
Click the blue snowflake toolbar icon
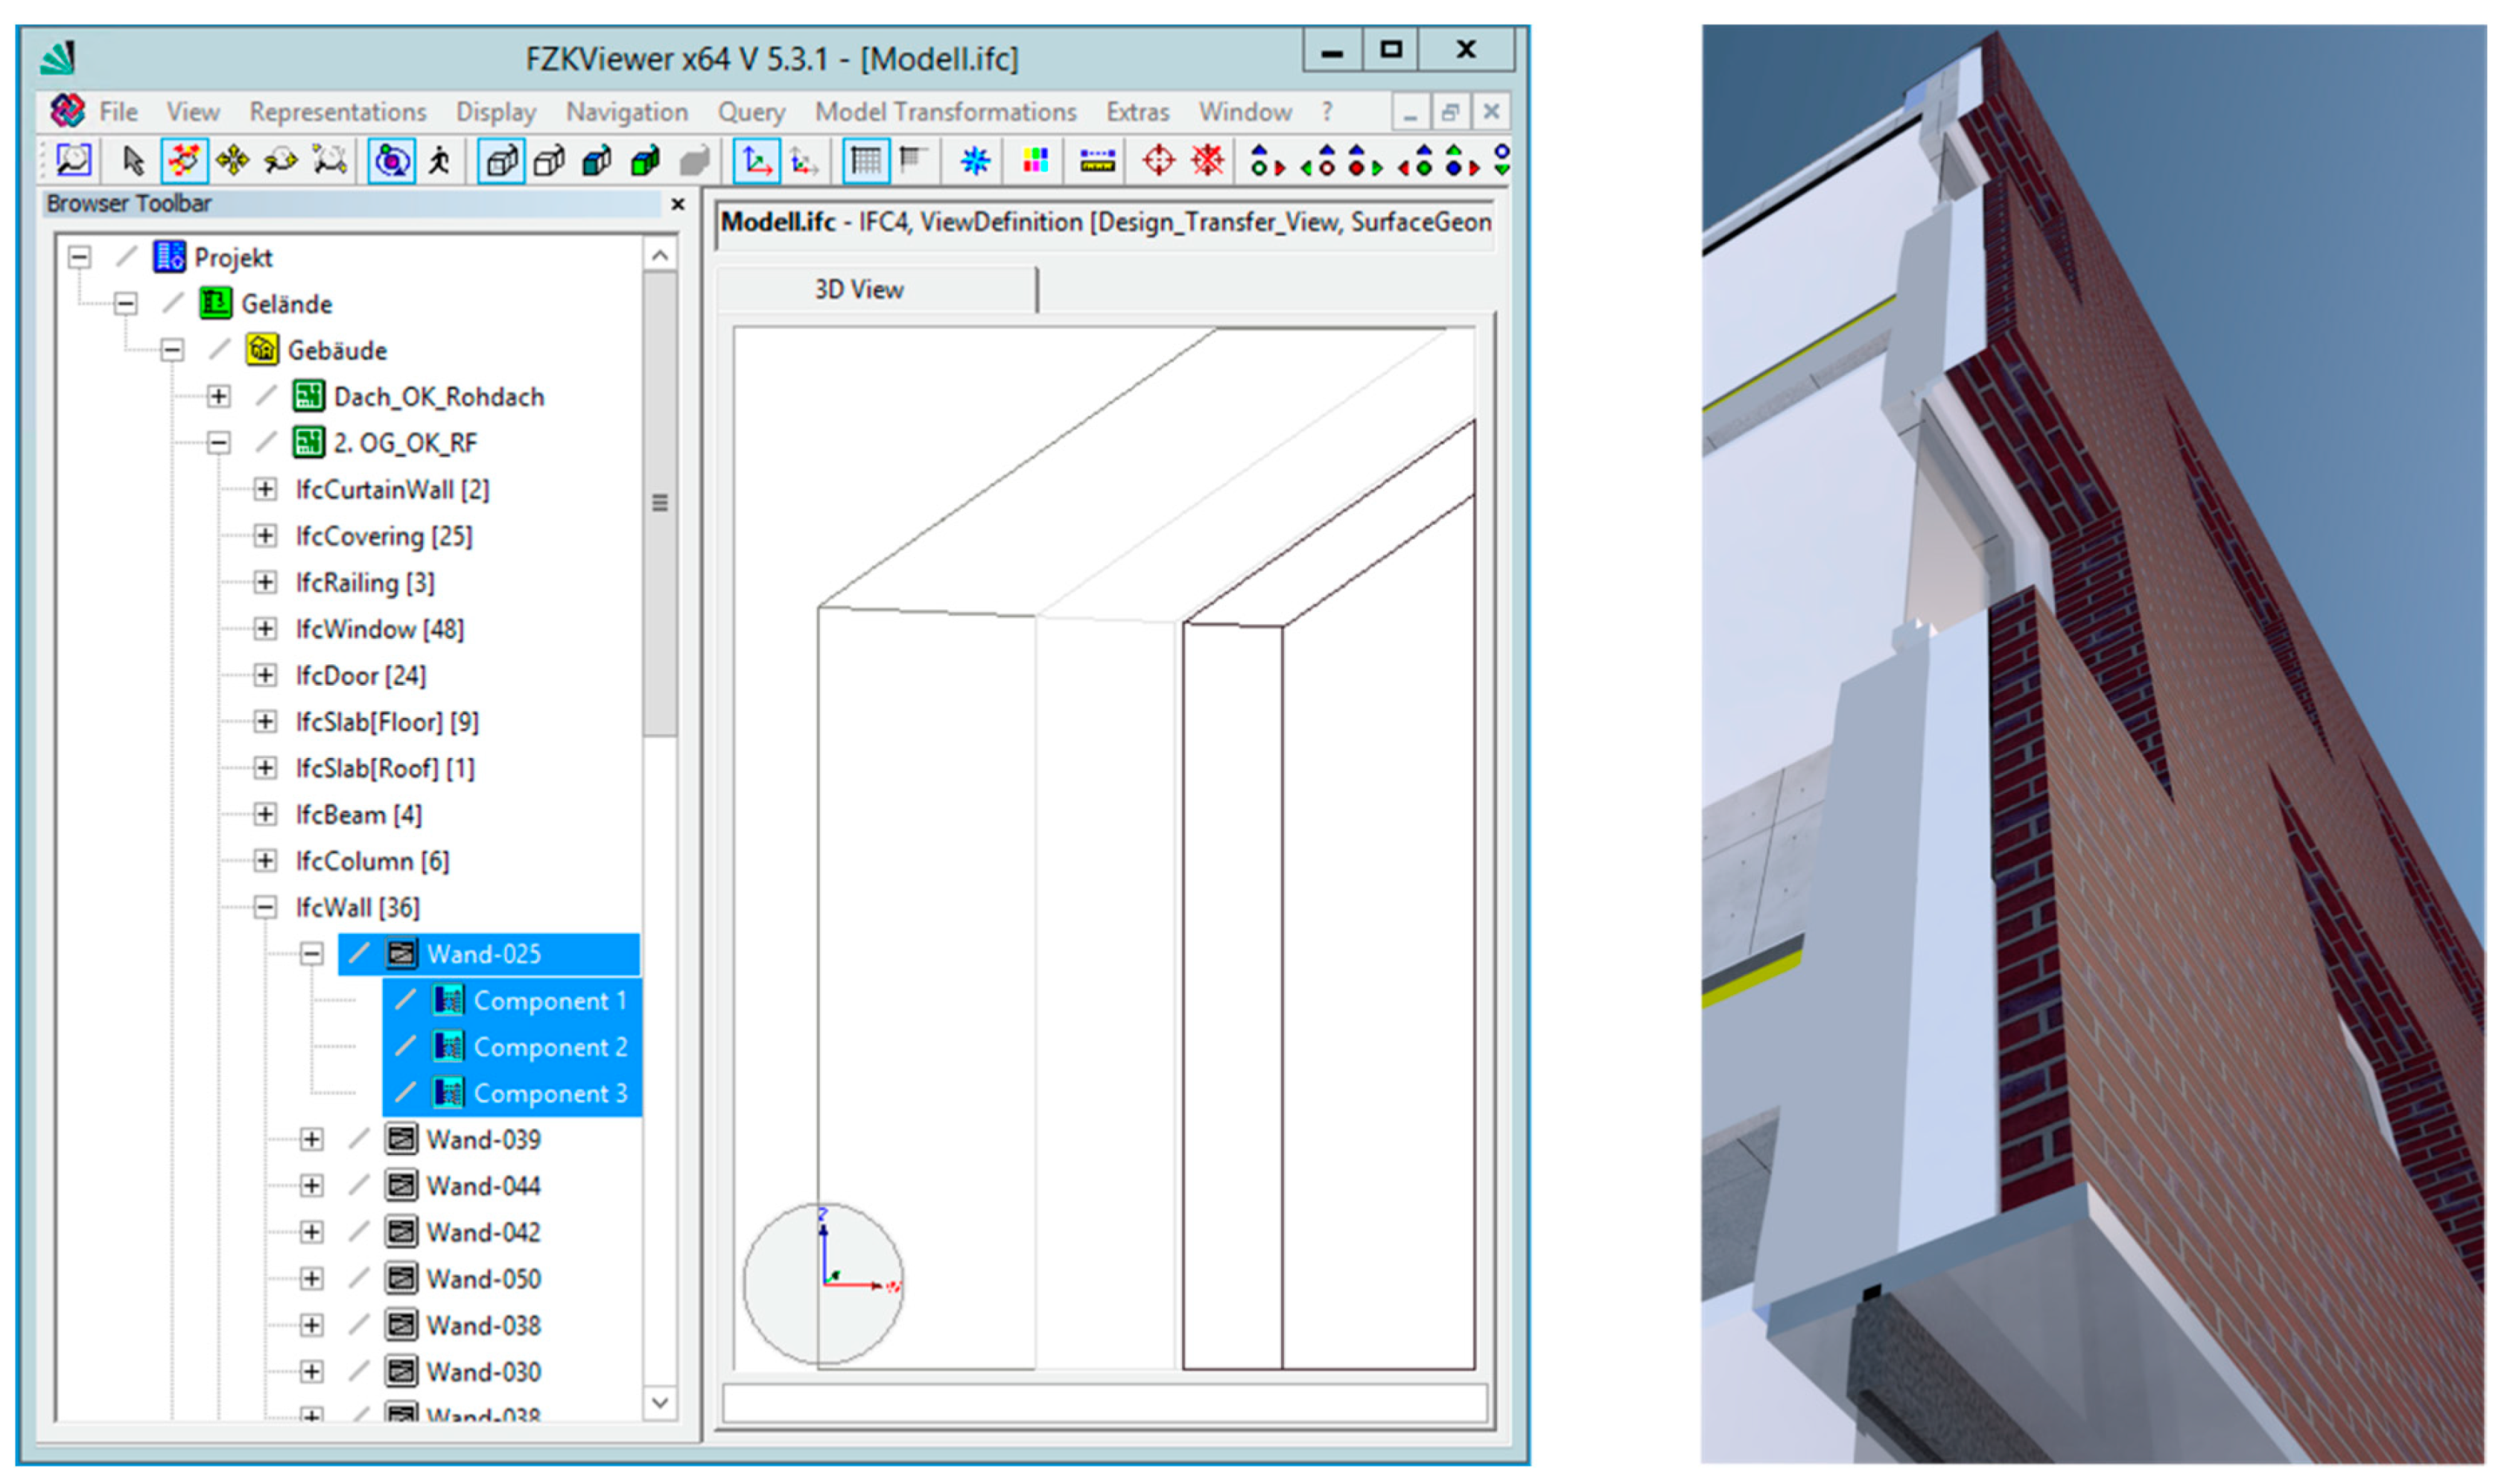click(974, 160)
